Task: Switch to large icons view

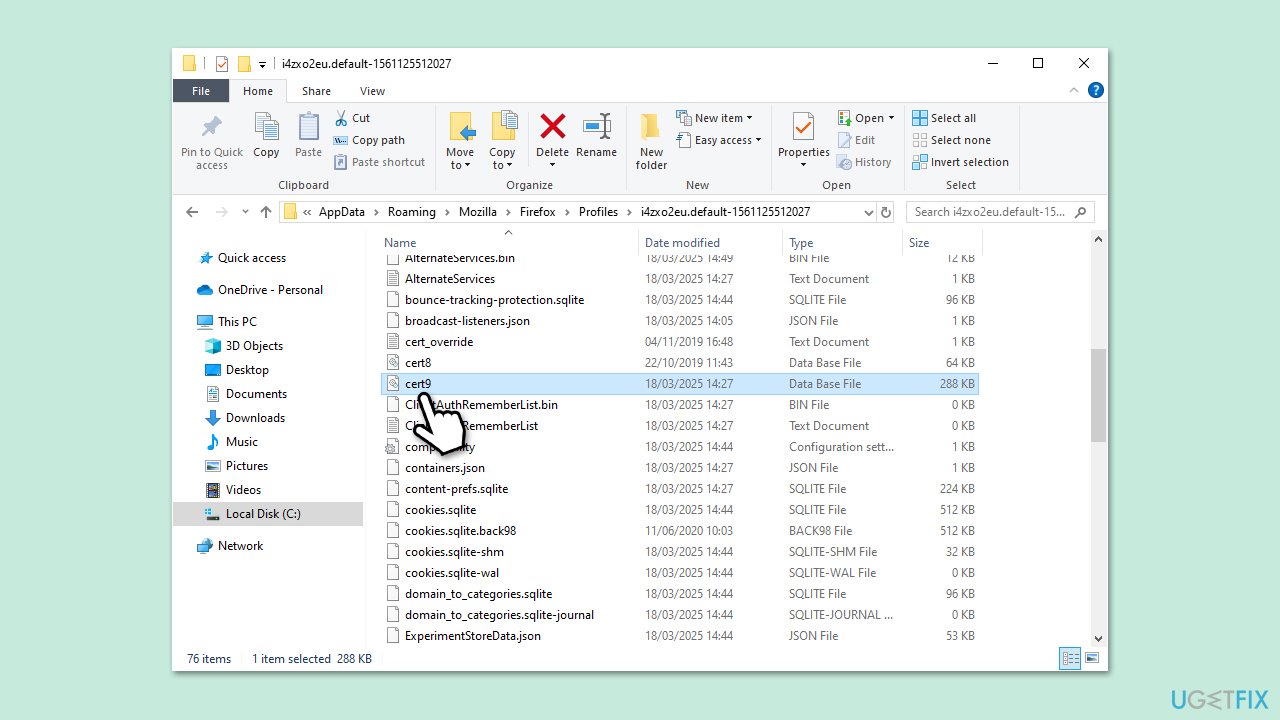Action: coord(1092,658)
